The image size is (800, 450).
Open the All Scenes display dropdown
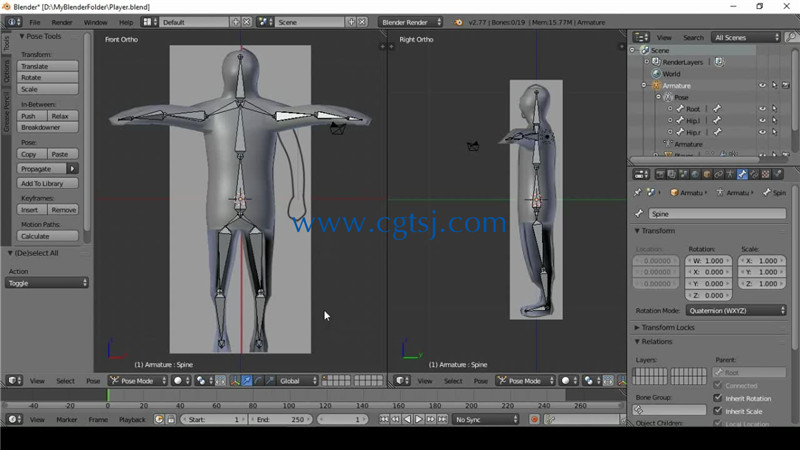click(x=746, y=37)
